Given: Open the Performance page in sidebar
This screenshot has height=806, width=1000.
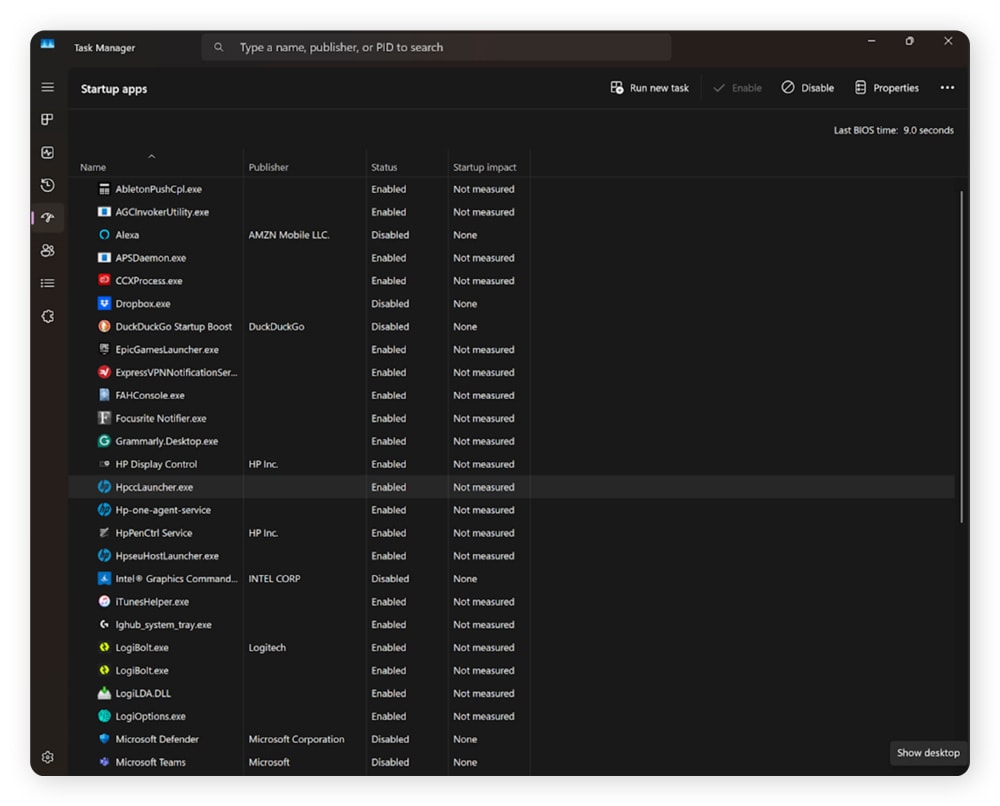Looking at the screenshot, I should pyautogui.click(x=48, y=152).
